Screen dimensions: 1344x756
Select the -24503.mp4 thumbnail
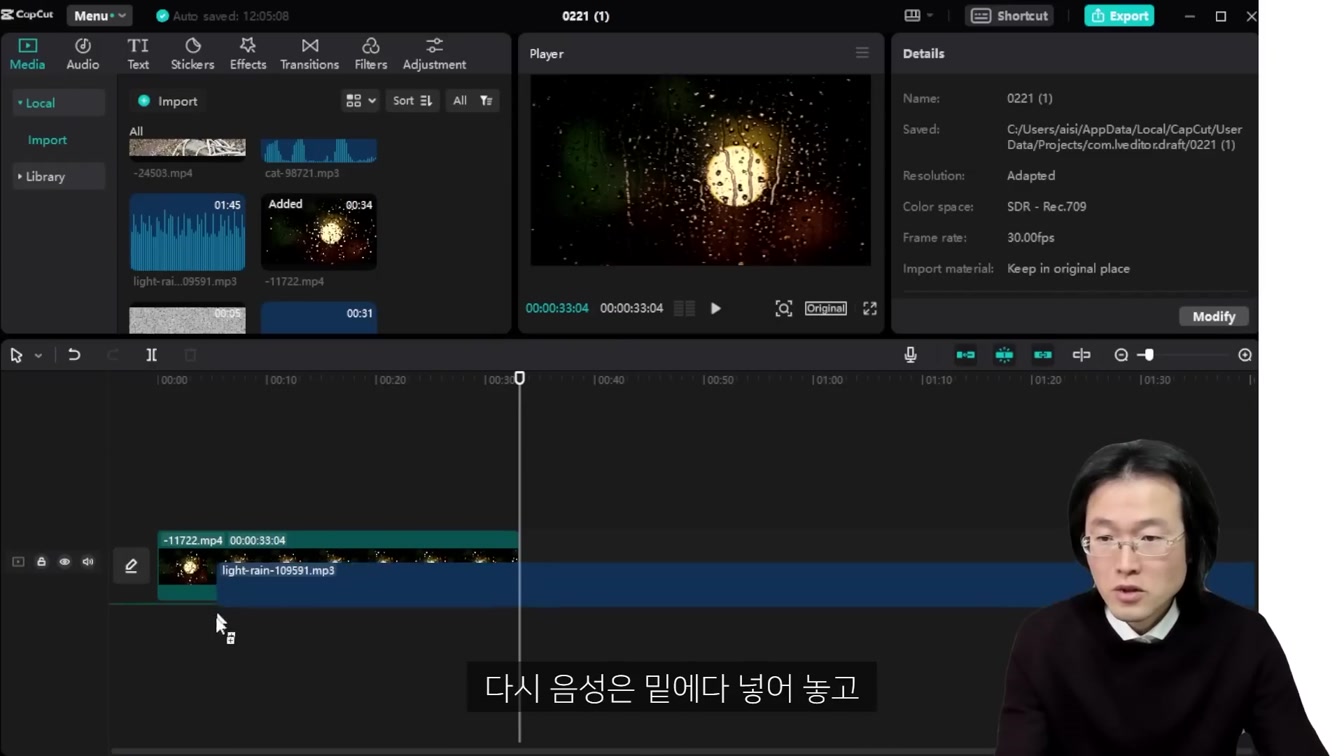coord(187,149)
